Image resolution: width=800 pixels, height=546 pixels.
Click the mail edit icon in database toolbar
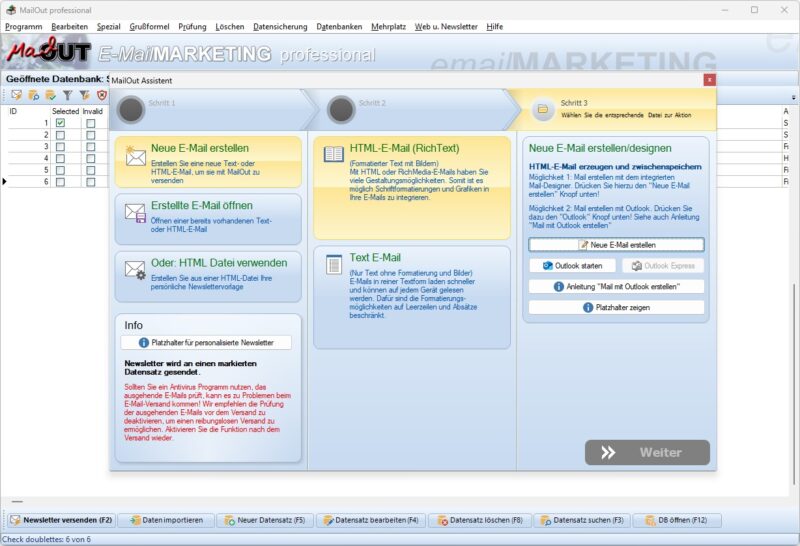17,95
